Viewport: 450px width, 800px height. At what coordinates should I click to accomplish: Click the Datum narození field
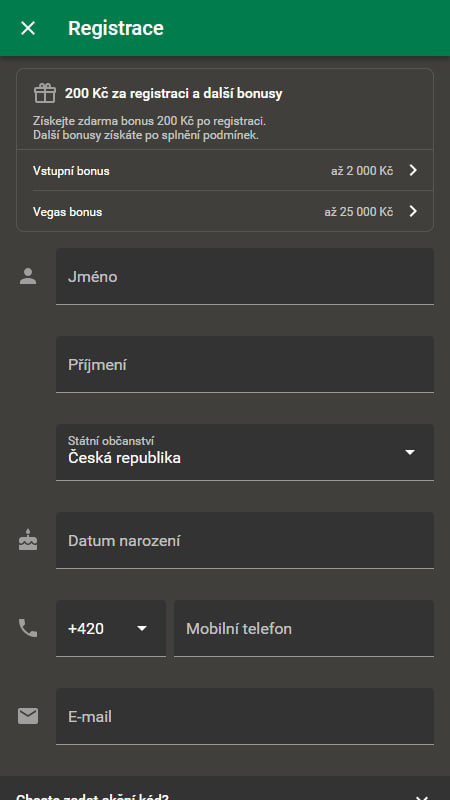245,540
